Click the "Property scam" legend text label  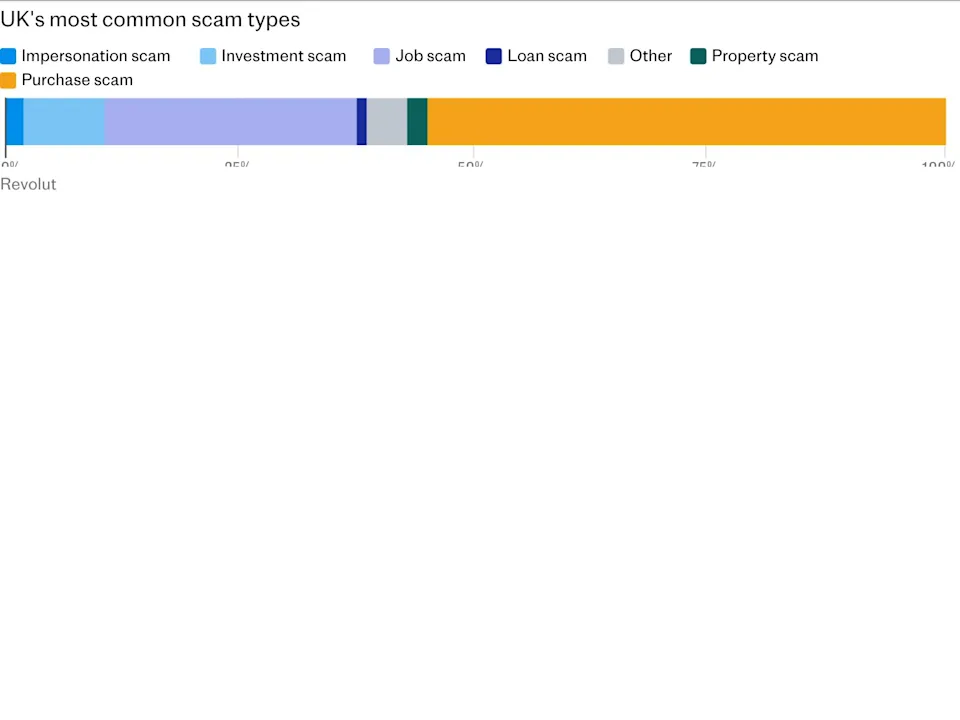764,56
